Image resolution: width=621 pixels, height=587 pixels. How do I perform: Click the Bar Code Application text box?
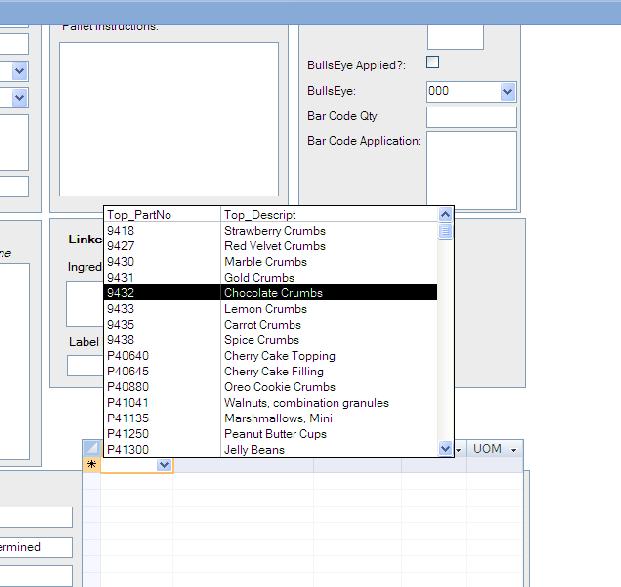pos(471,170)
